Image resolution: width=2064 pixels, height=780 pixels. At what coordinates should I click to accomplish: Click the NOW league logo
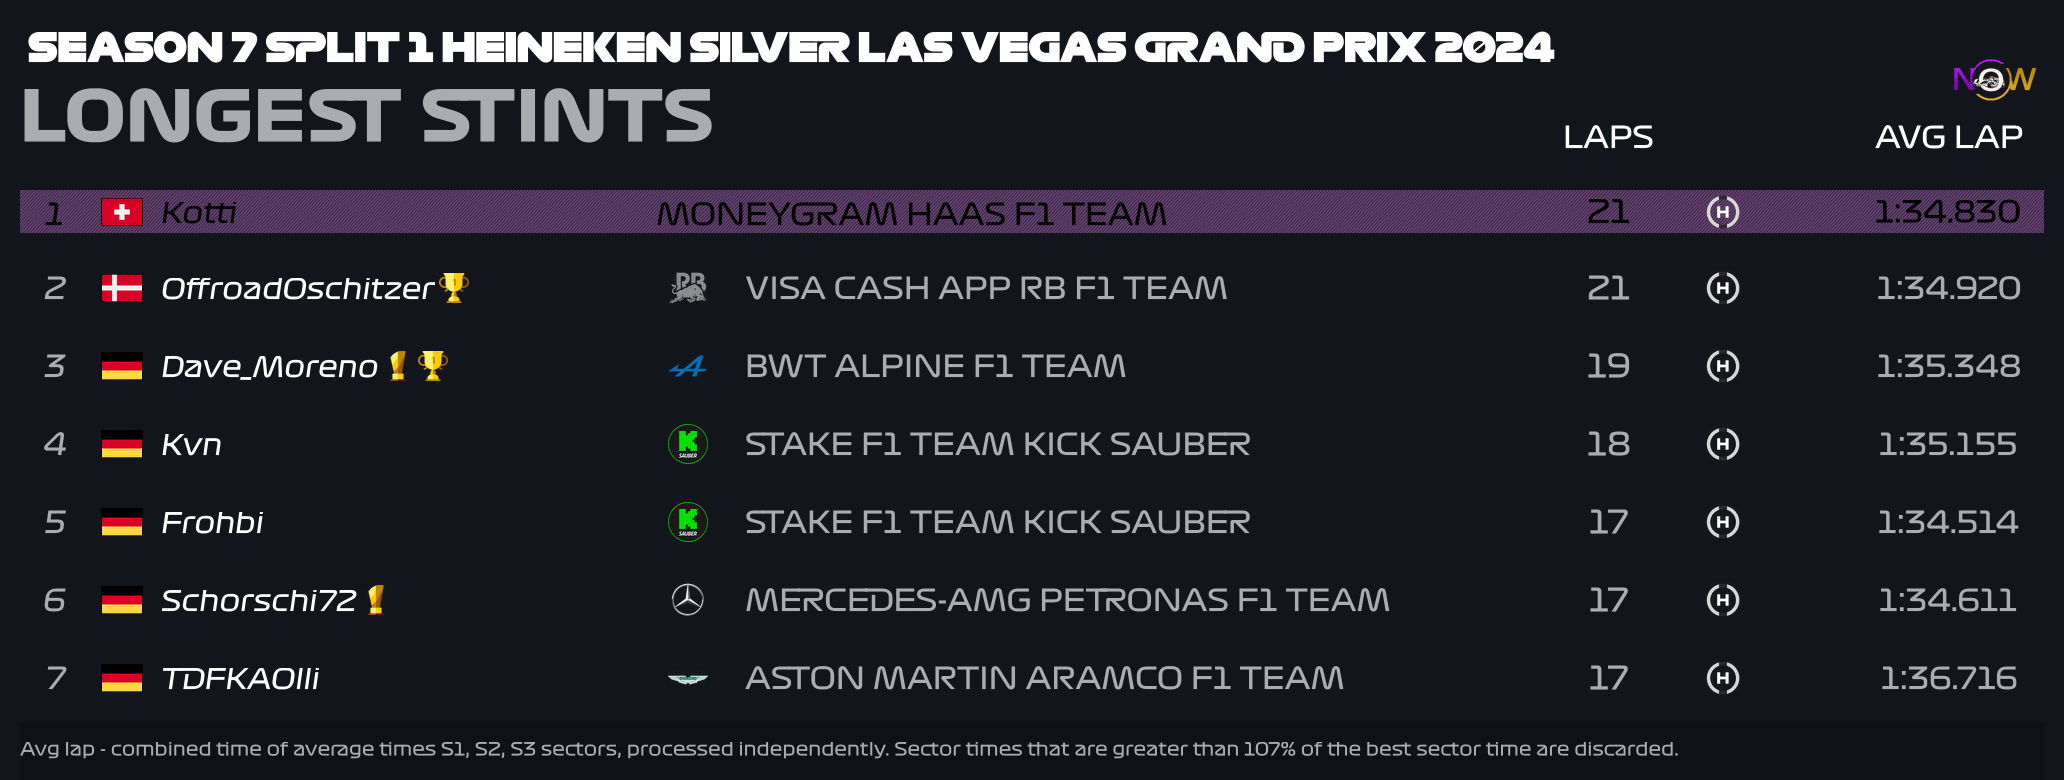(x=1994, y=79)
